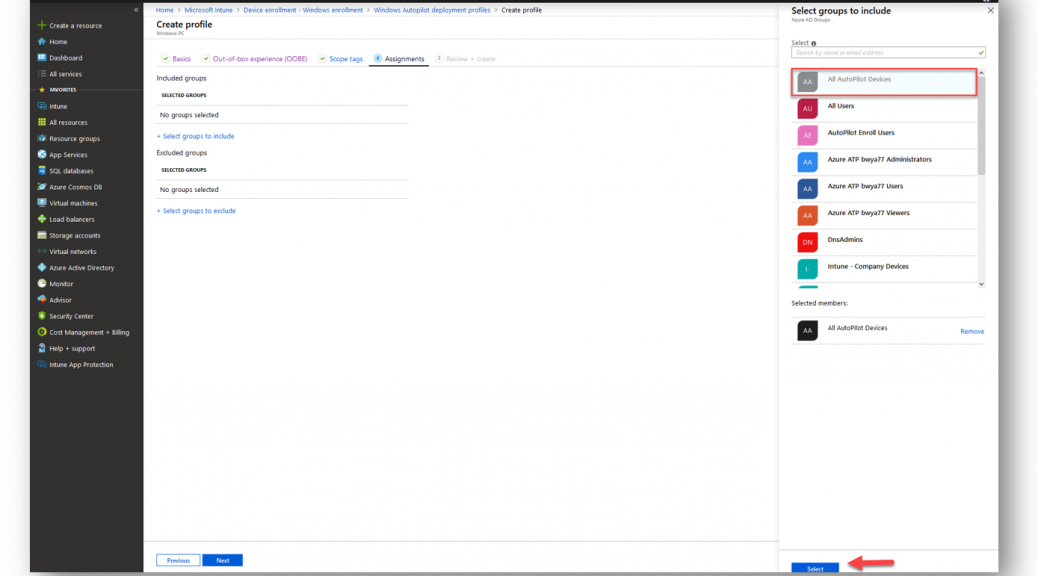Open the SQL databases icon
Image resolution: width=1038 pixels, height=576 pixels.
[x=42, y=170]
